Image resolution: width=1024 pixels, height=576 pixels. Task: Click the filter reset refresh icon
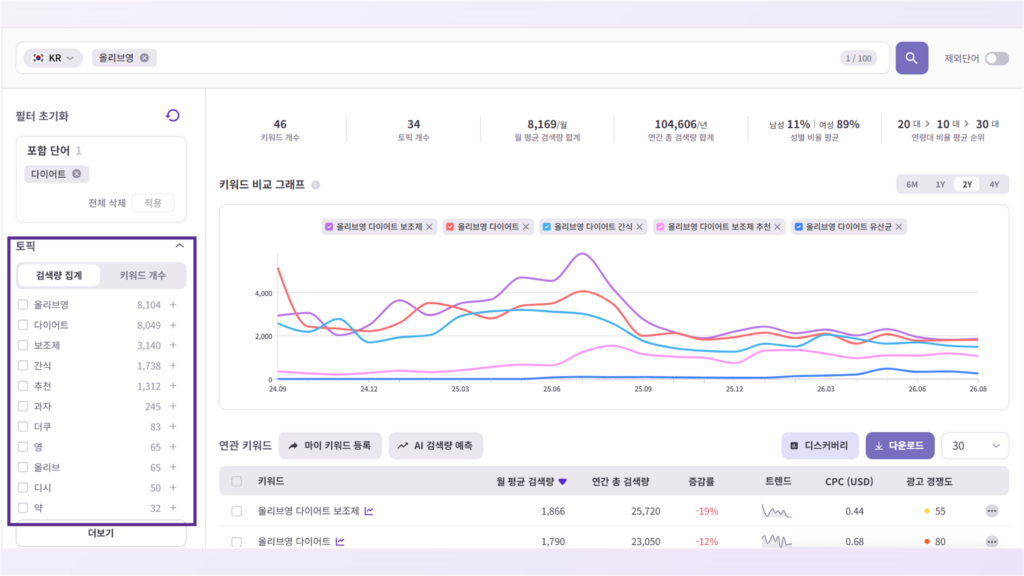click(172, 116)
